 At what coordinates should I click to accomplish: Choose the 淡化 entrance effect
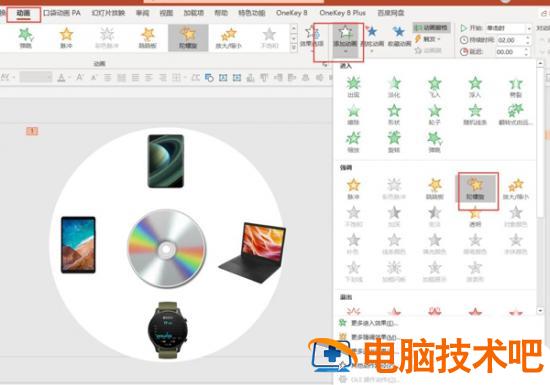pyautogui.click(x=394, y=87)
